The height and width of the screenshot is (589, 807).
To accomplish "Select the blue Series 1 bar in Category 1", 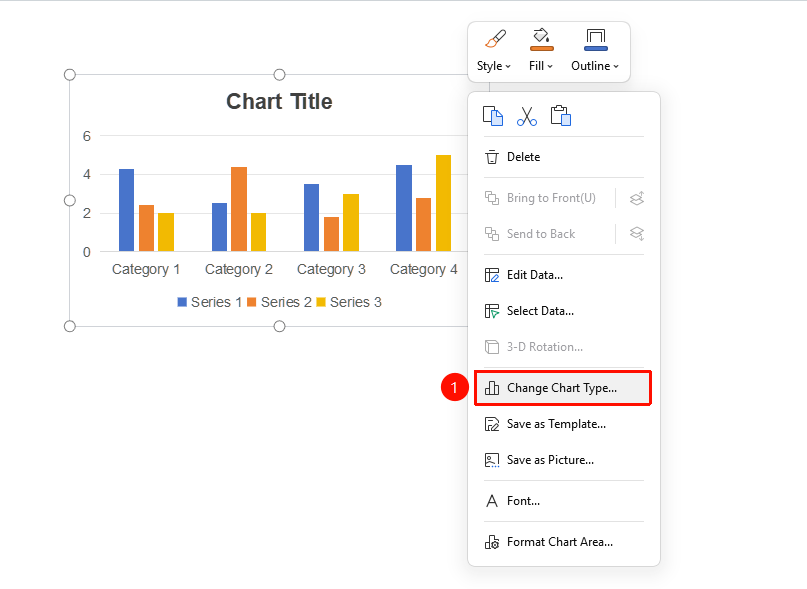I will (x=127, y=210).
